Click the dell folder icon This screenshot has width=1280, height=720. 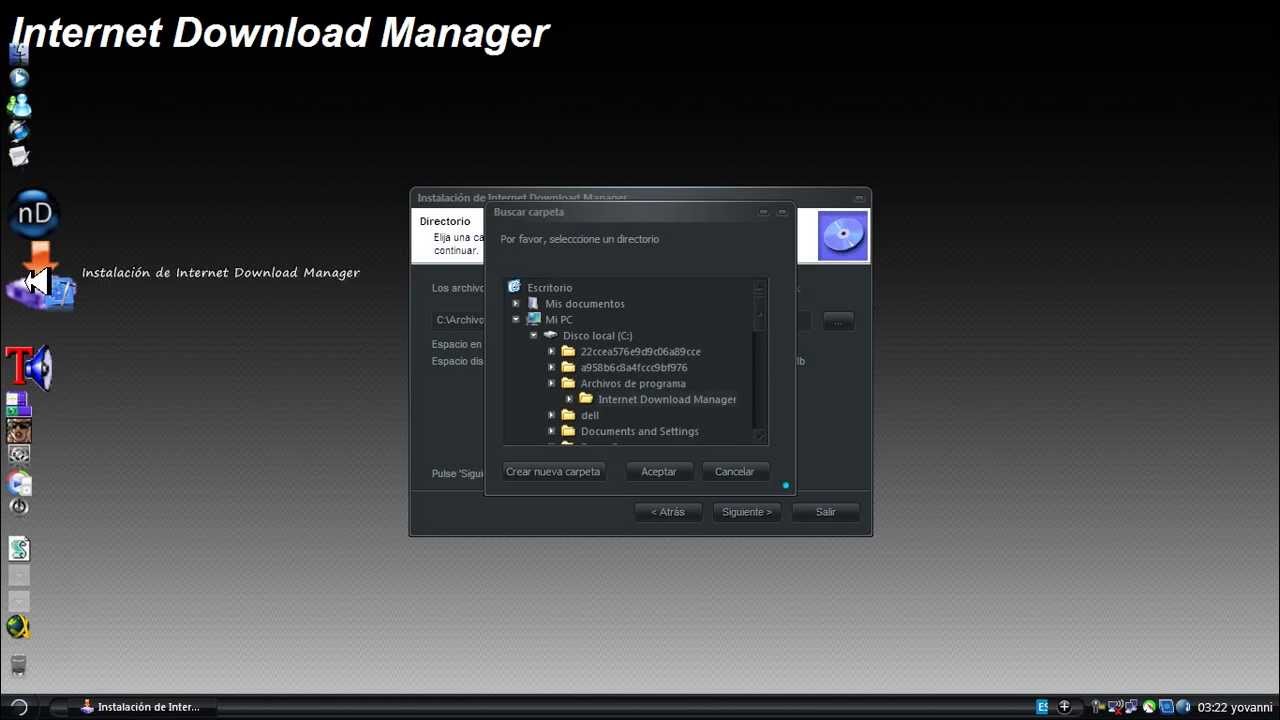[568, 416]
